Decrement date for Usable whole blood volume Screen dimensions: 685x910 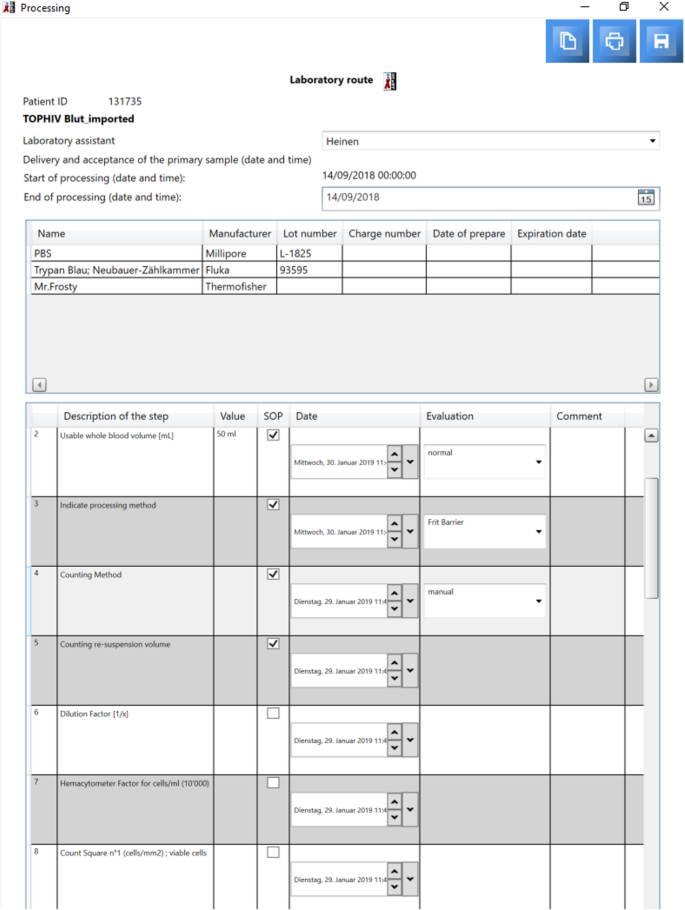pos(395,470)
